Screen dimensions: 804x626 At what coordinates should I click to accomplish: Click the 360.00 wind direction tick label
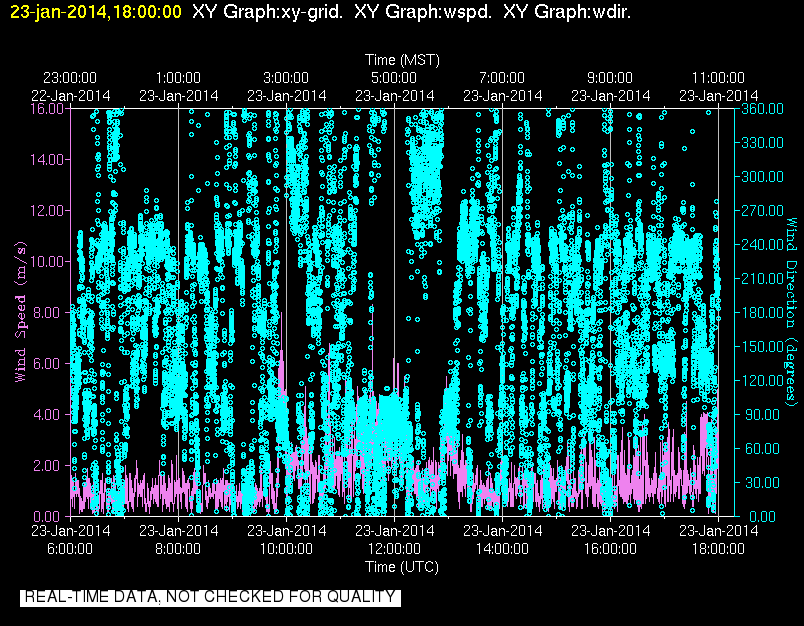point(762,109)
